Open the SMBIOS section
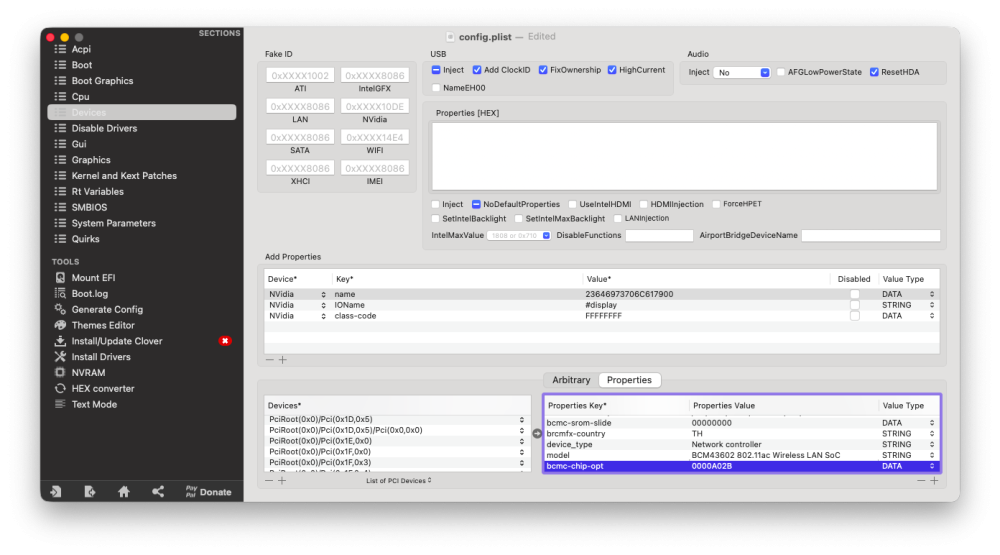The height and width of the screenshot is (555, 1000). pyautogui.click(x=89, y=207)
